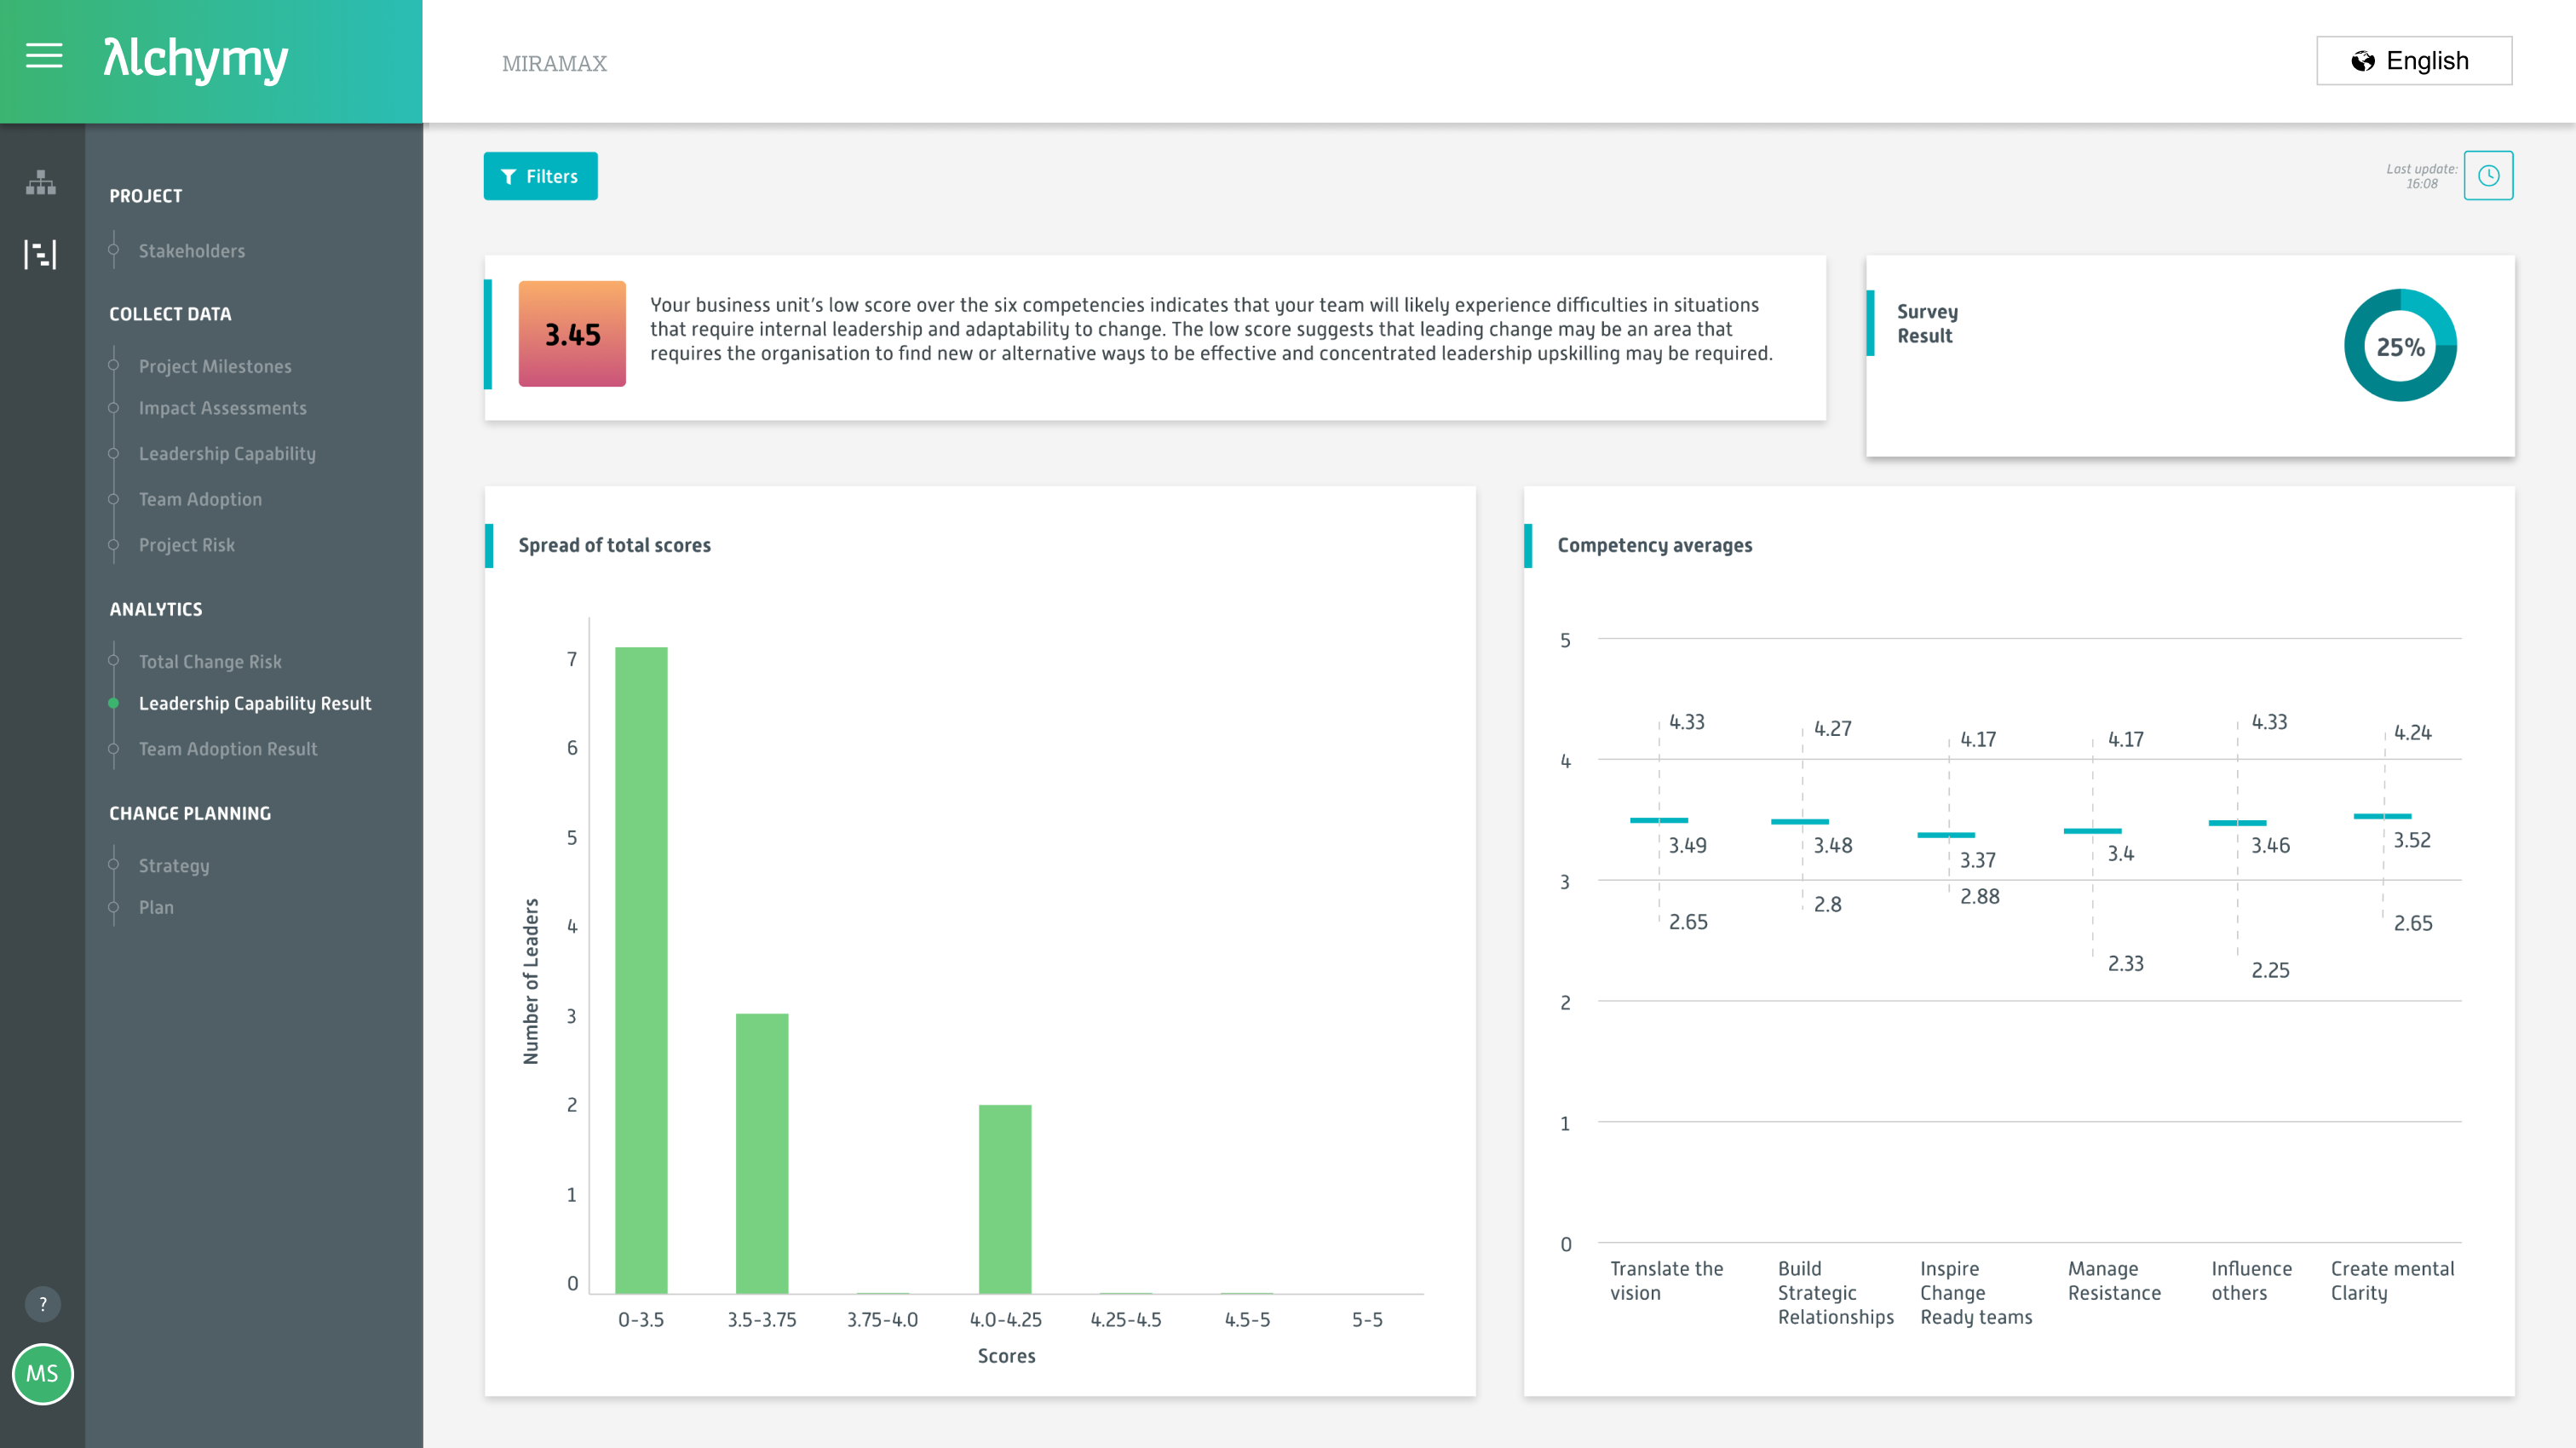Click the last update clock icon
Image resolution: width=2576 pixels, height=1448 pixels.
2488,175
